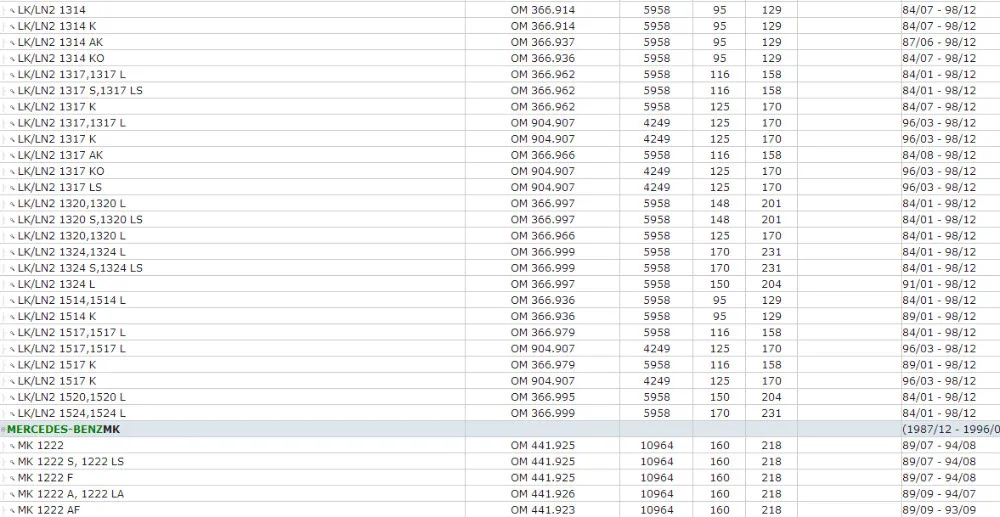Image resolution: width=1000 pixels, height=517 pixels.
Task: Click the date range 91/01 - 98/12
Action: pyautogui.click(x=939, y=284)
